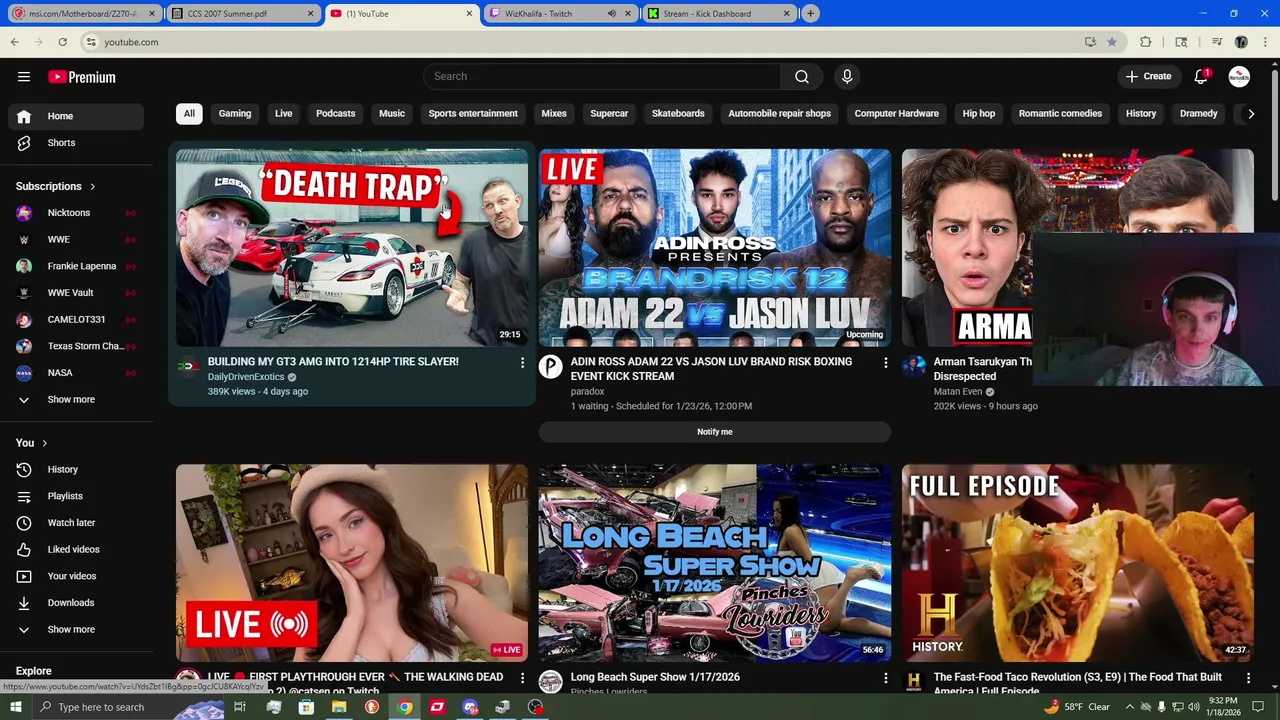Viewport: 1280px width, 720px height.
Task: Open Downloads in the sidebar
Action: point(76,603)
